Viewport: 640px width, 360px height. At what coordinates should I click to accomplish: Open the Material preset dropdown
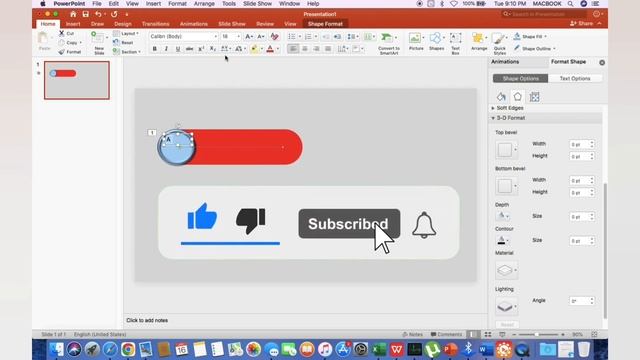coord(507,270)
